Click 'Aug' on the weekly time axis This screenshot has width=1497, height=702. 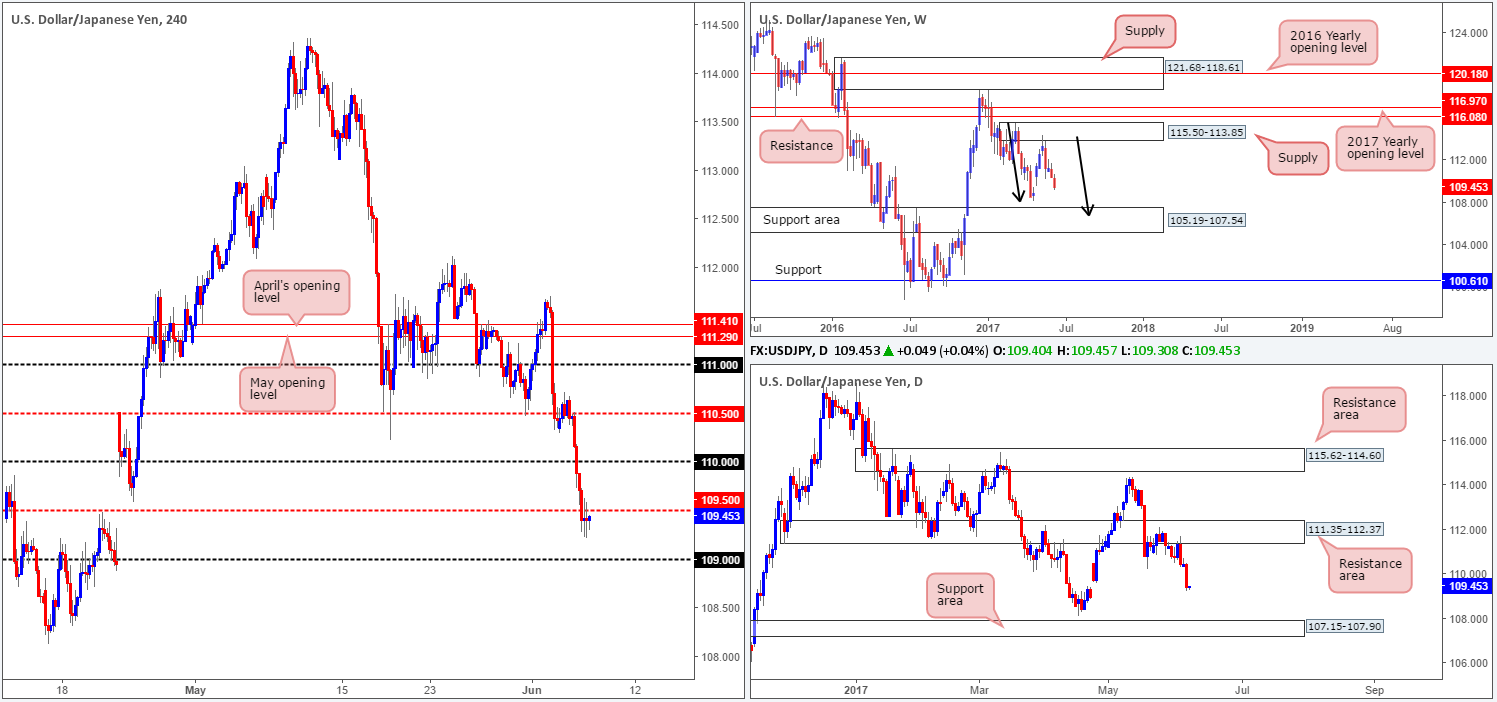(1393, 327)
